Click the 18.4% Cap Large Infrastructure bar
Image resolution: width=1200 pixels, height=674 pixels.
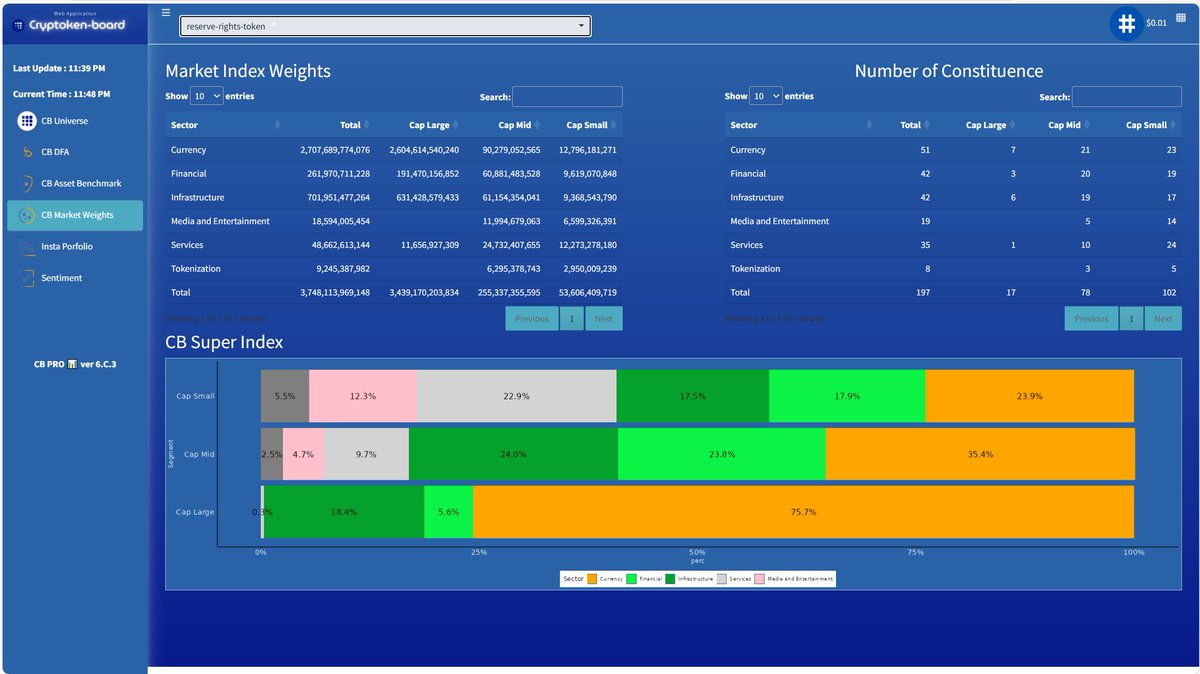tap(344, 512)
